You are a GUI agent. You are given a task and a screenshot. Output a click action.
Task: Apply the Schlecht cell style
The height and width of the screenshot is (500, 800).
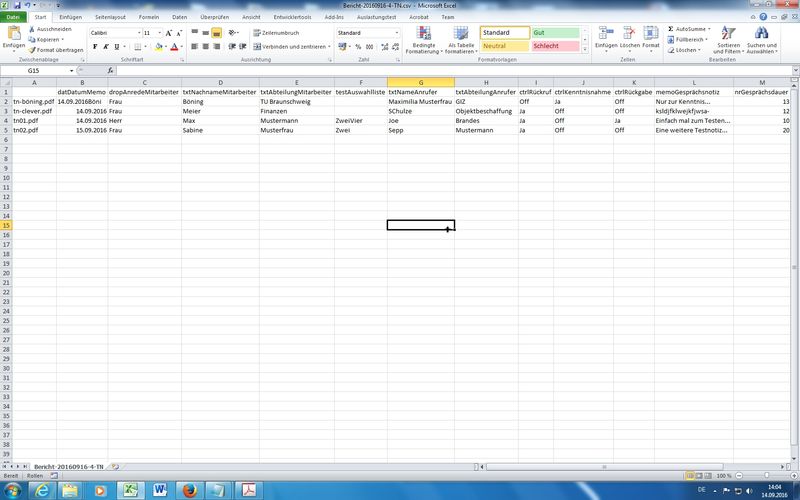click(x=553, y=46)
